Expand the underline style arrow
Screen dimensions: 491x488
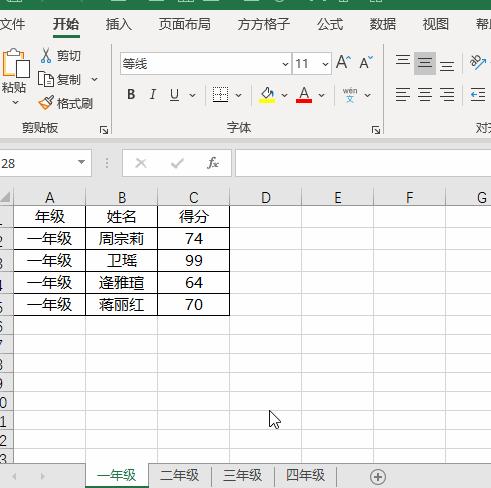pos(192,95)
